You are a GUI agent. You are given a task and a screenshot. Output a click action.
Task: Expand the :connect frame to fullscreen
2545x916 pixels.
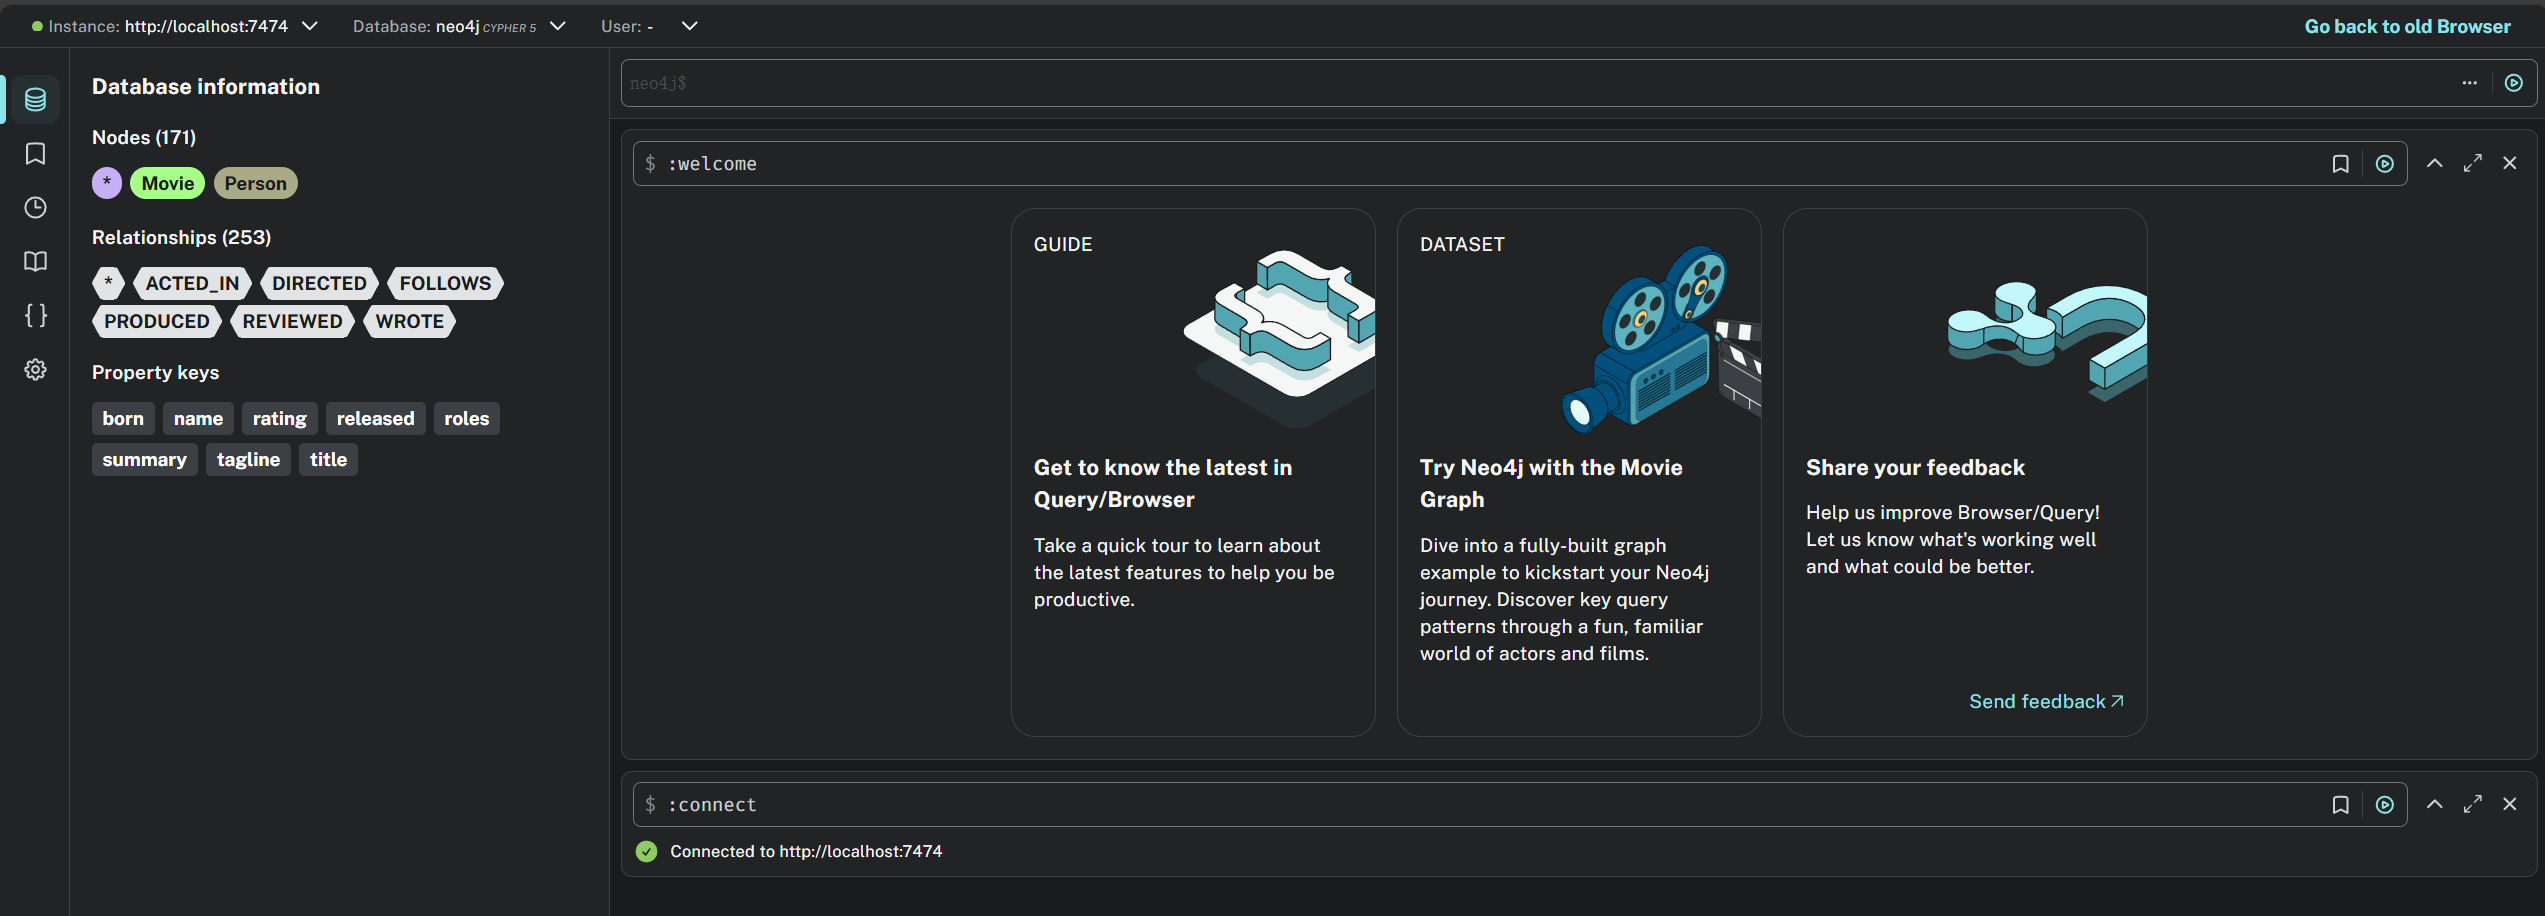pyautogui.click(x=2472, y=804)
